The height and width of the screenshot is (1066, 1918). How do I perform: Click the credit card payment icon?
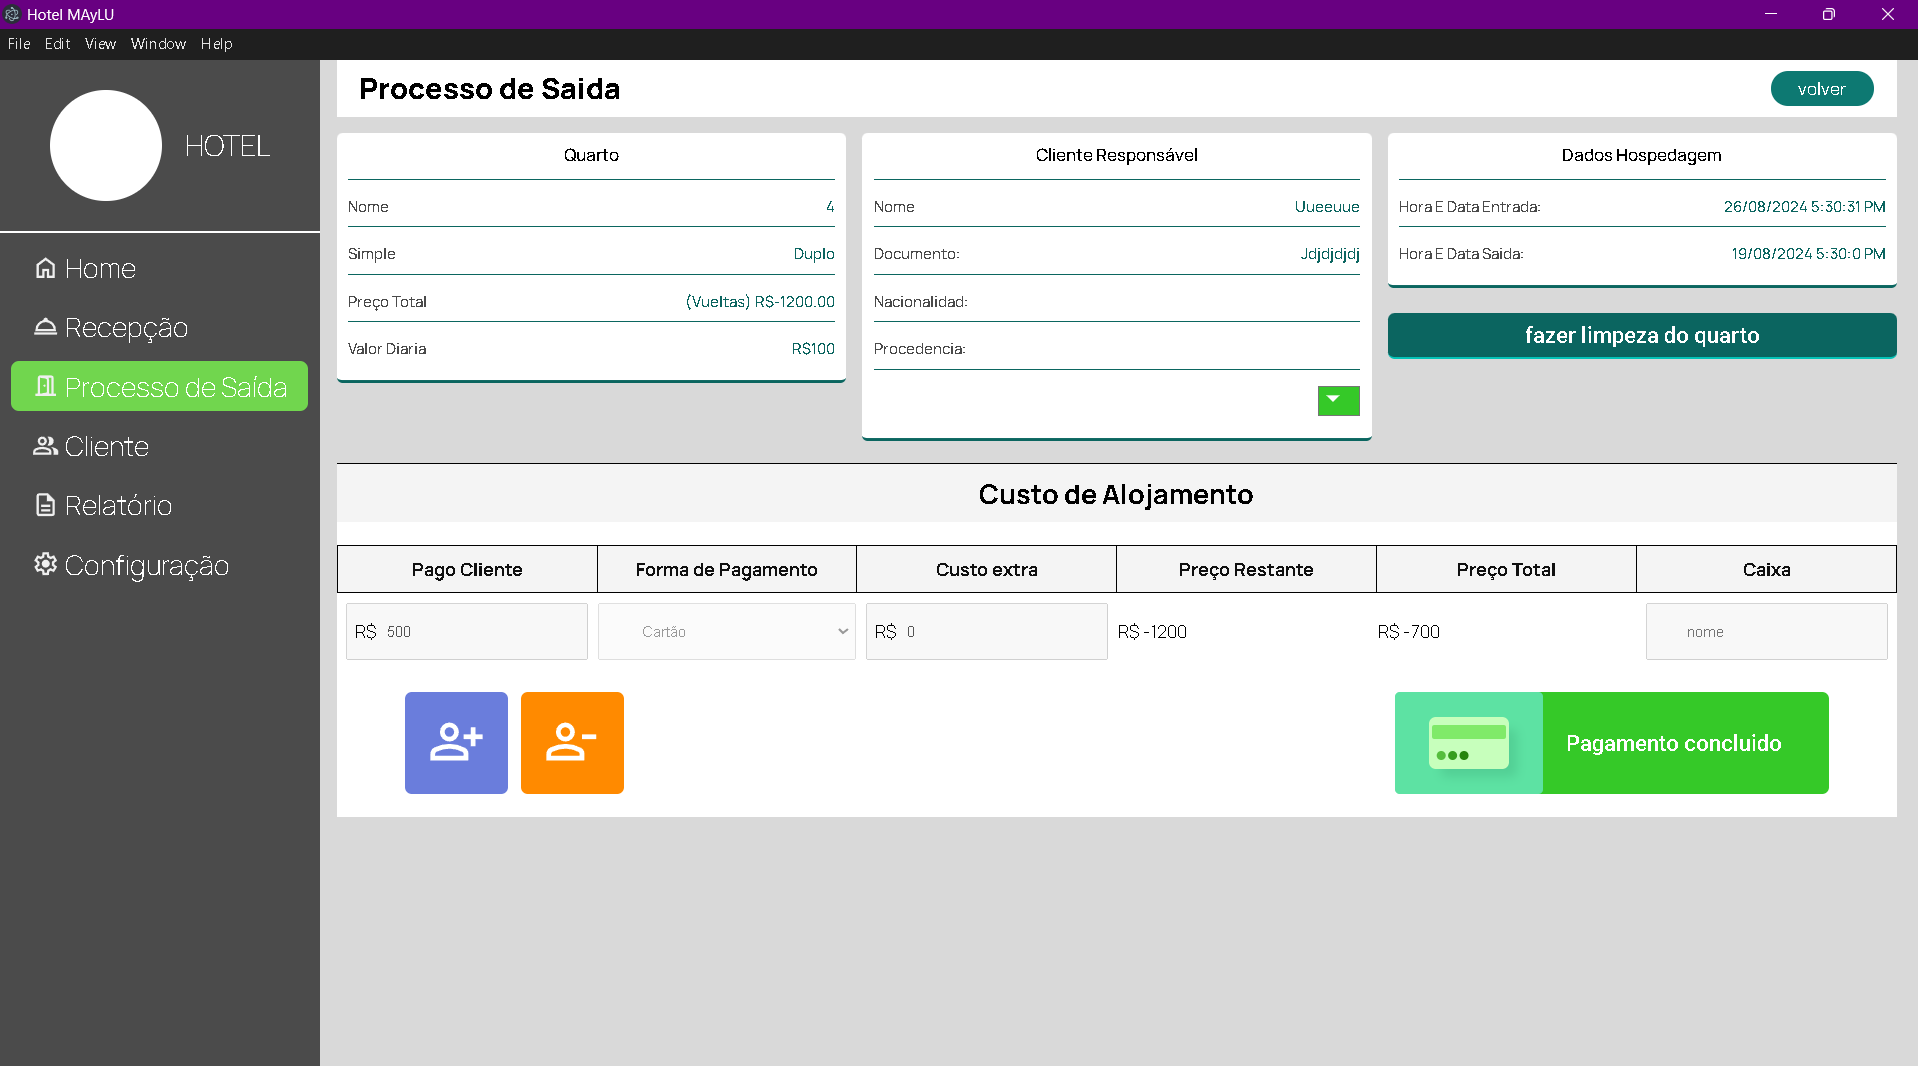[x=1468, y=743]
